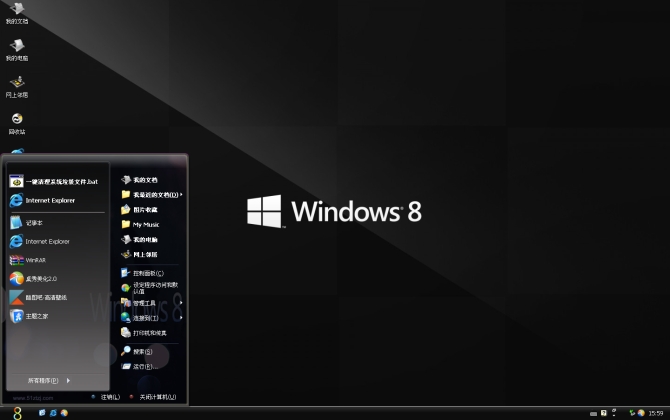Expand the 我最近的文档(D) submenu arrow
Viewport: 670px width, 420px height.
(181, 195)
